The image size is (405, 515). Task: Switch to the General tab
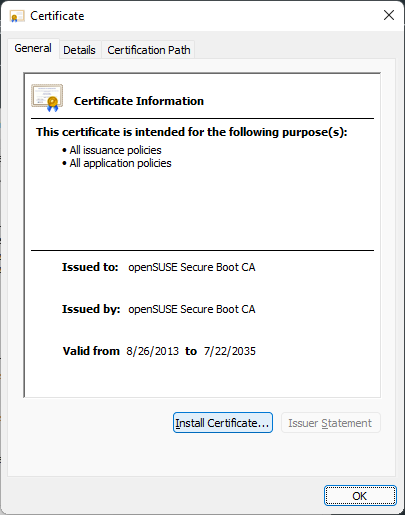click(33, 48)
